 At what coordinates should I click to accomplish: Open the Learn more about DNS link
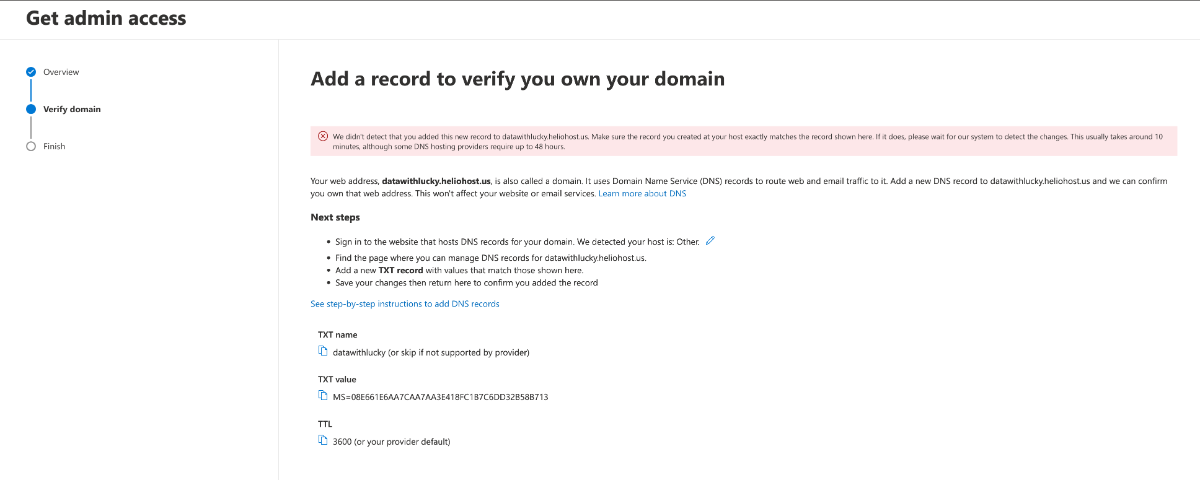[x=642, y=193]
